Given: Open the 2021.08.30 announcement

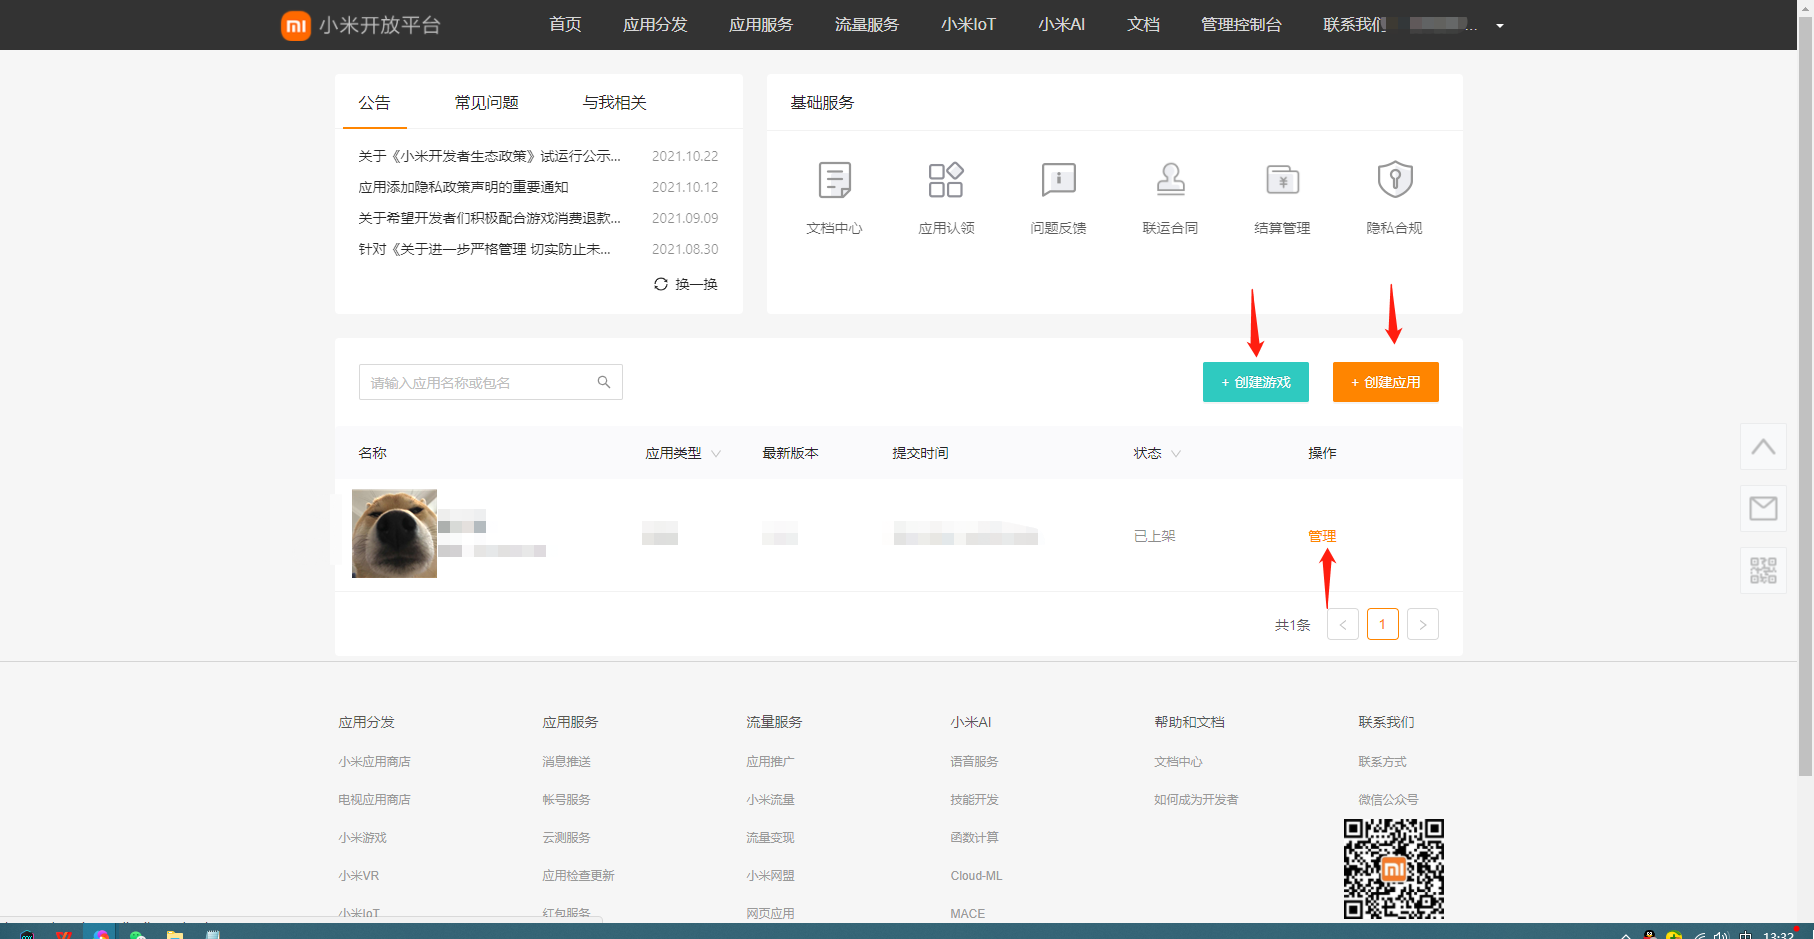Looking at the screenshot, I should (484, 249).
